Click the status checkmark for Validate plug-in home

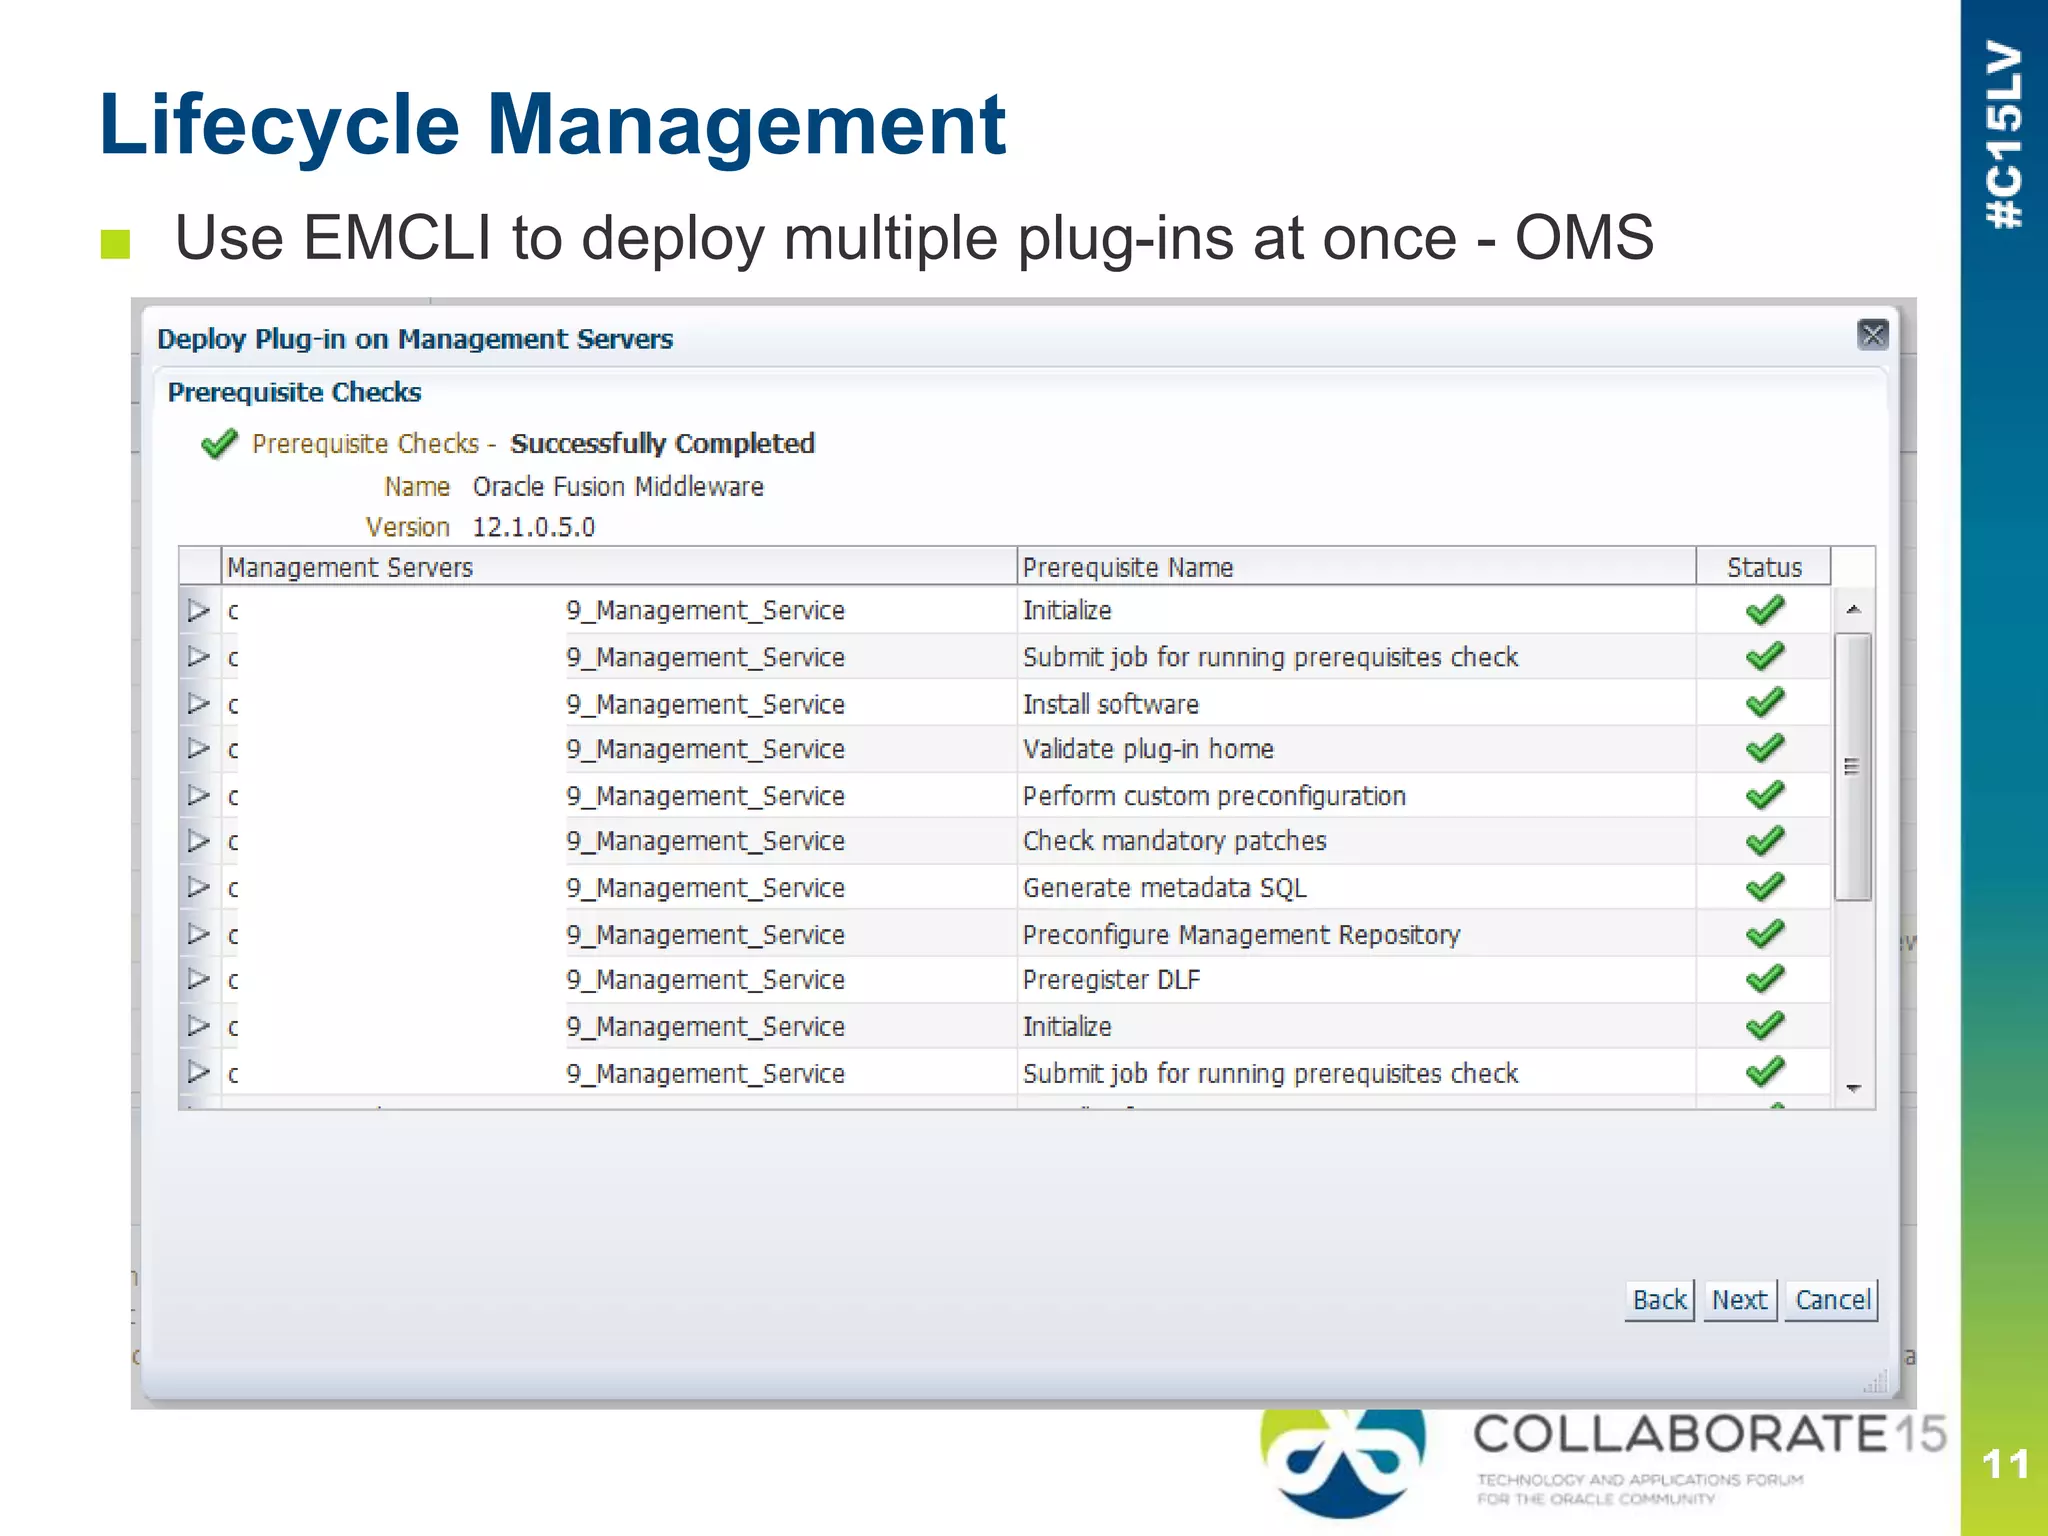click(x=1765, y=748)
